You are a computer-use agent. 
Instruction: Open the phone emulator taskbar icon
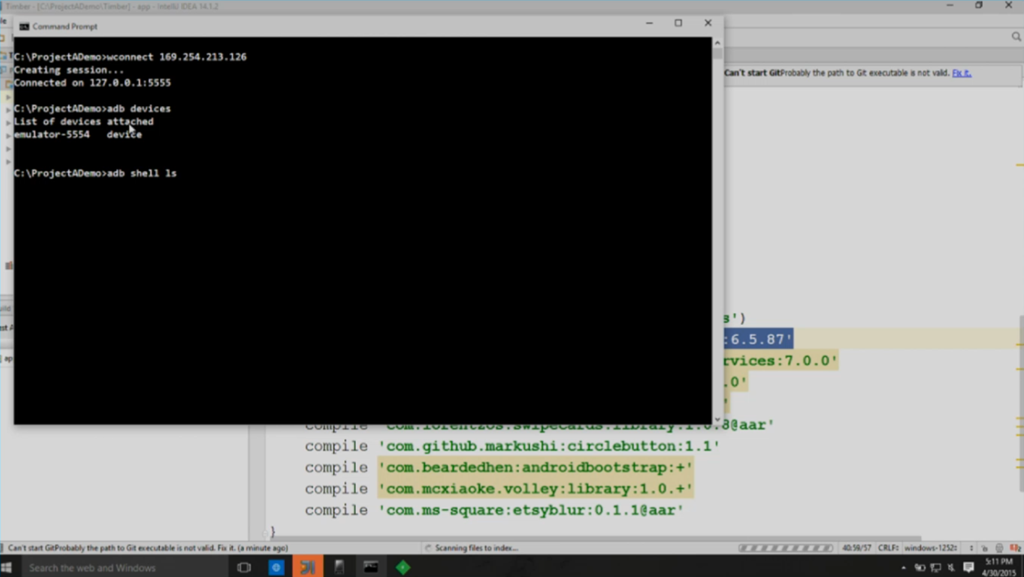point(339,567)
